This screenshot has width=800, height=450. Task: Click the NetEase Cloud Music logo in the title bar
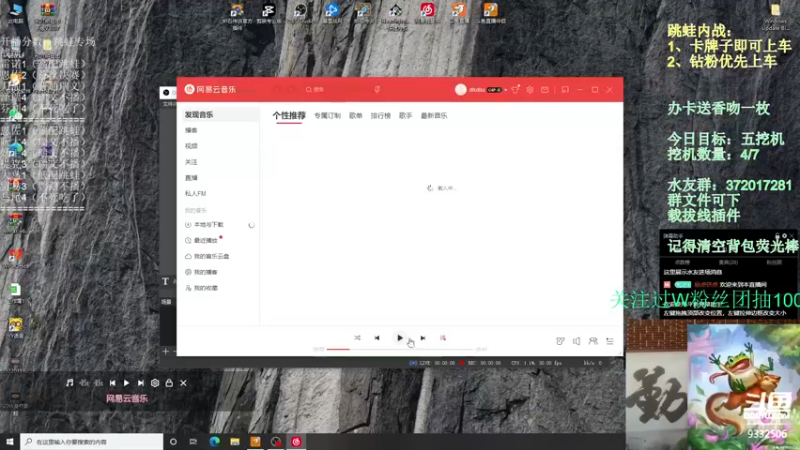click(210, 89)
